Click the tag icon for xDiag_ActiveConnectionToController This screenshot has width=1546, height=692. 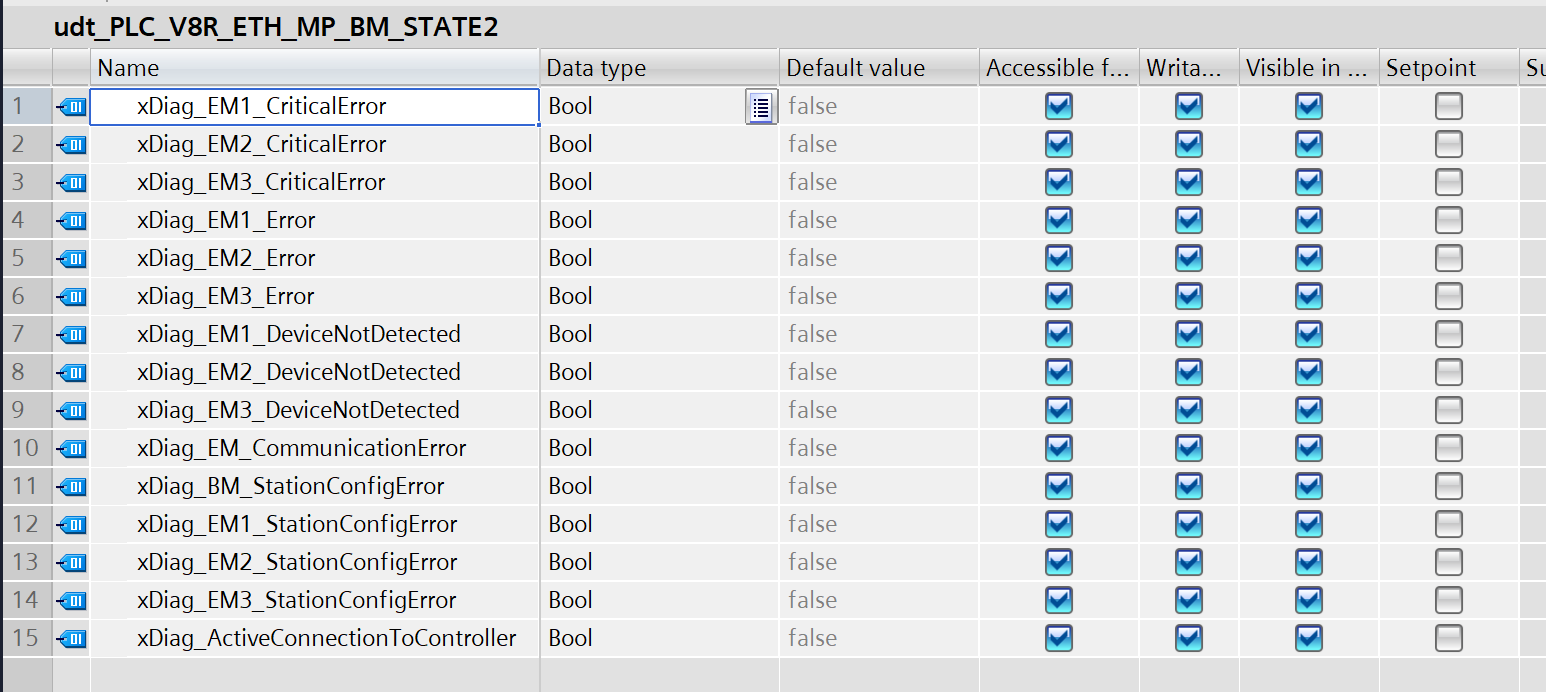click(72, 639)
